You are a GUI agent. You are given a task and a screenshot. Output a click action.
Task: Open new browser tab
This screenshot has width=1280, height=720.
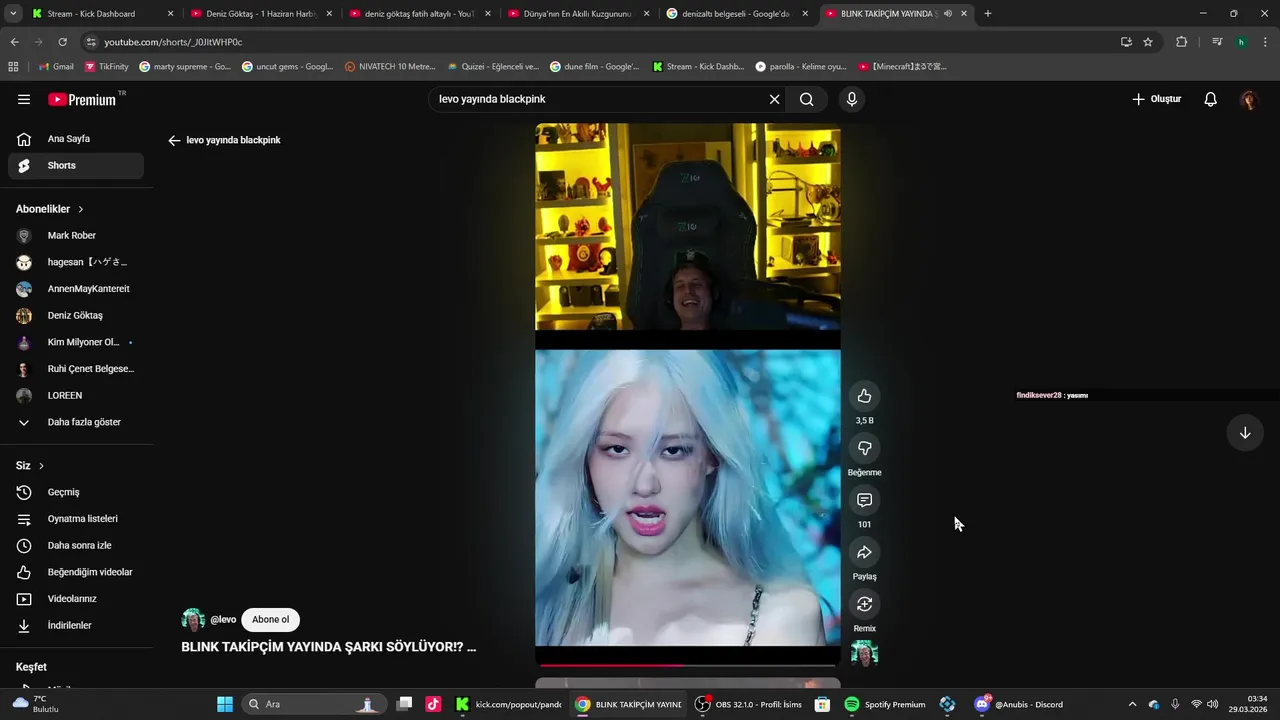tap(988, 14)
